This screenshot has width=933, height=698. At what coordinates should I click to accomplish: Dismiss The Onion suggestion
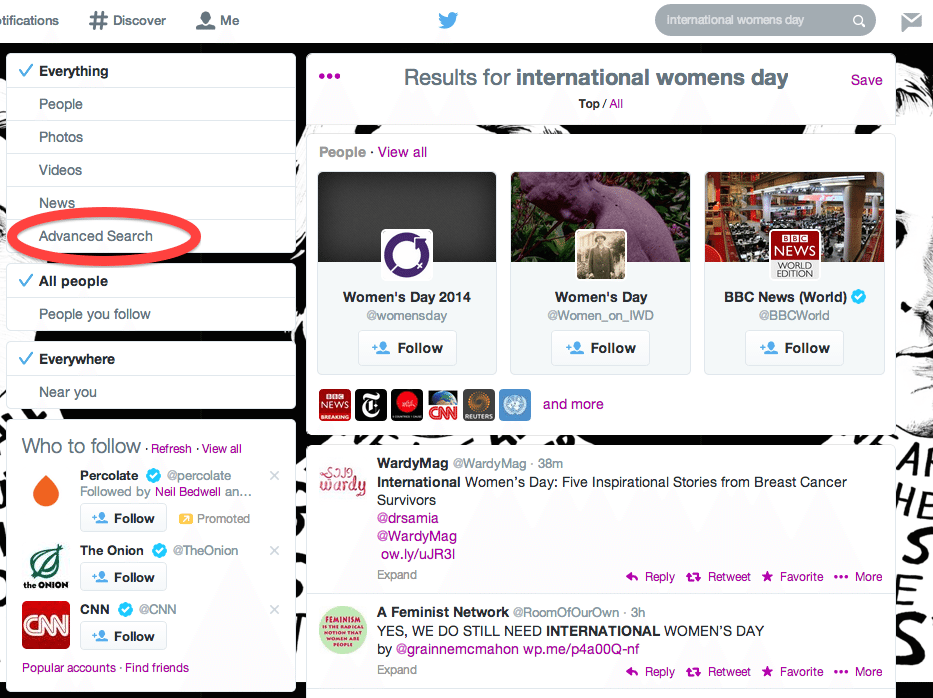(x=274, y=550)
